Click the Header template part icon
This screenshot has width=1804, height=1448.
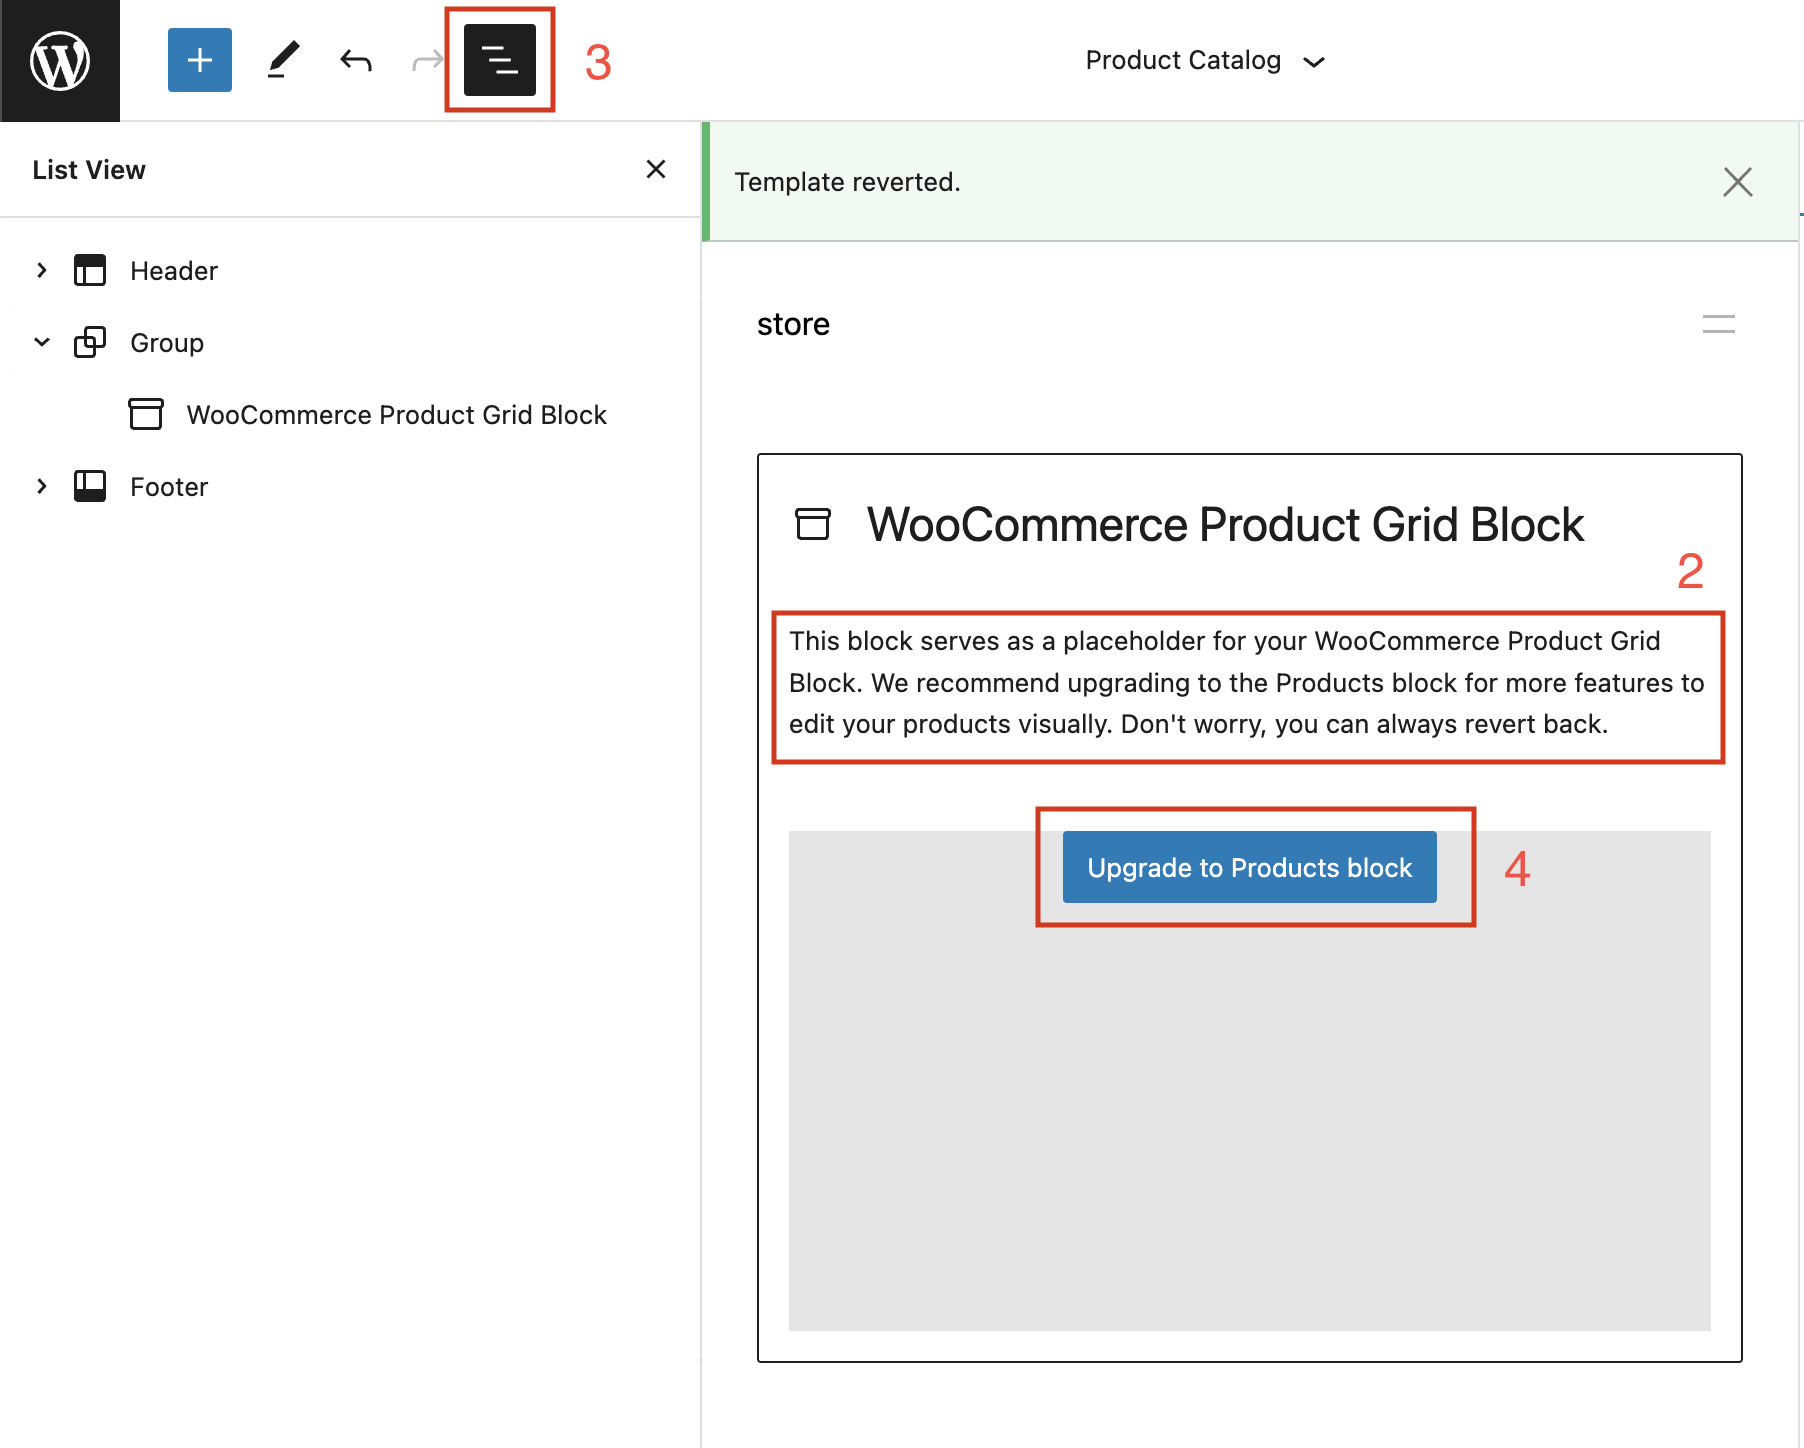[x=90, y=270]
